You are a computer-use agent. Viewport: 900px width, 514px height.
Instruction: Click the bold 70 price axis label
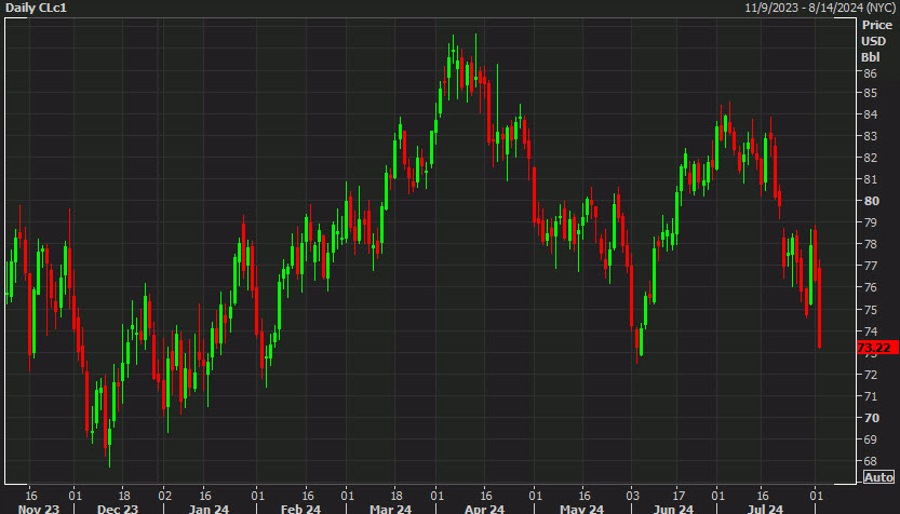click(871, 418)
